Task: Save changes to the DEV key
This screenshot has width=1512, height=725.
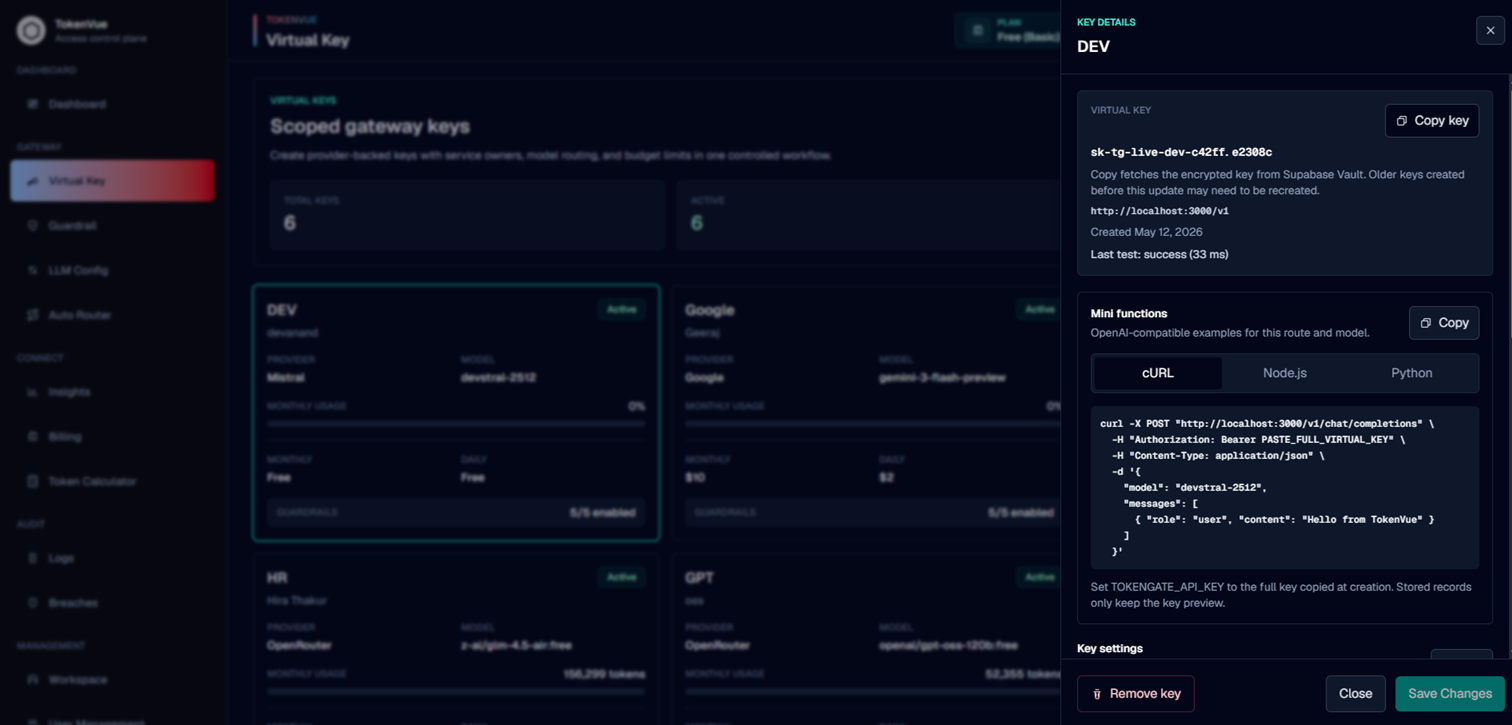Action: (1450, 694)
